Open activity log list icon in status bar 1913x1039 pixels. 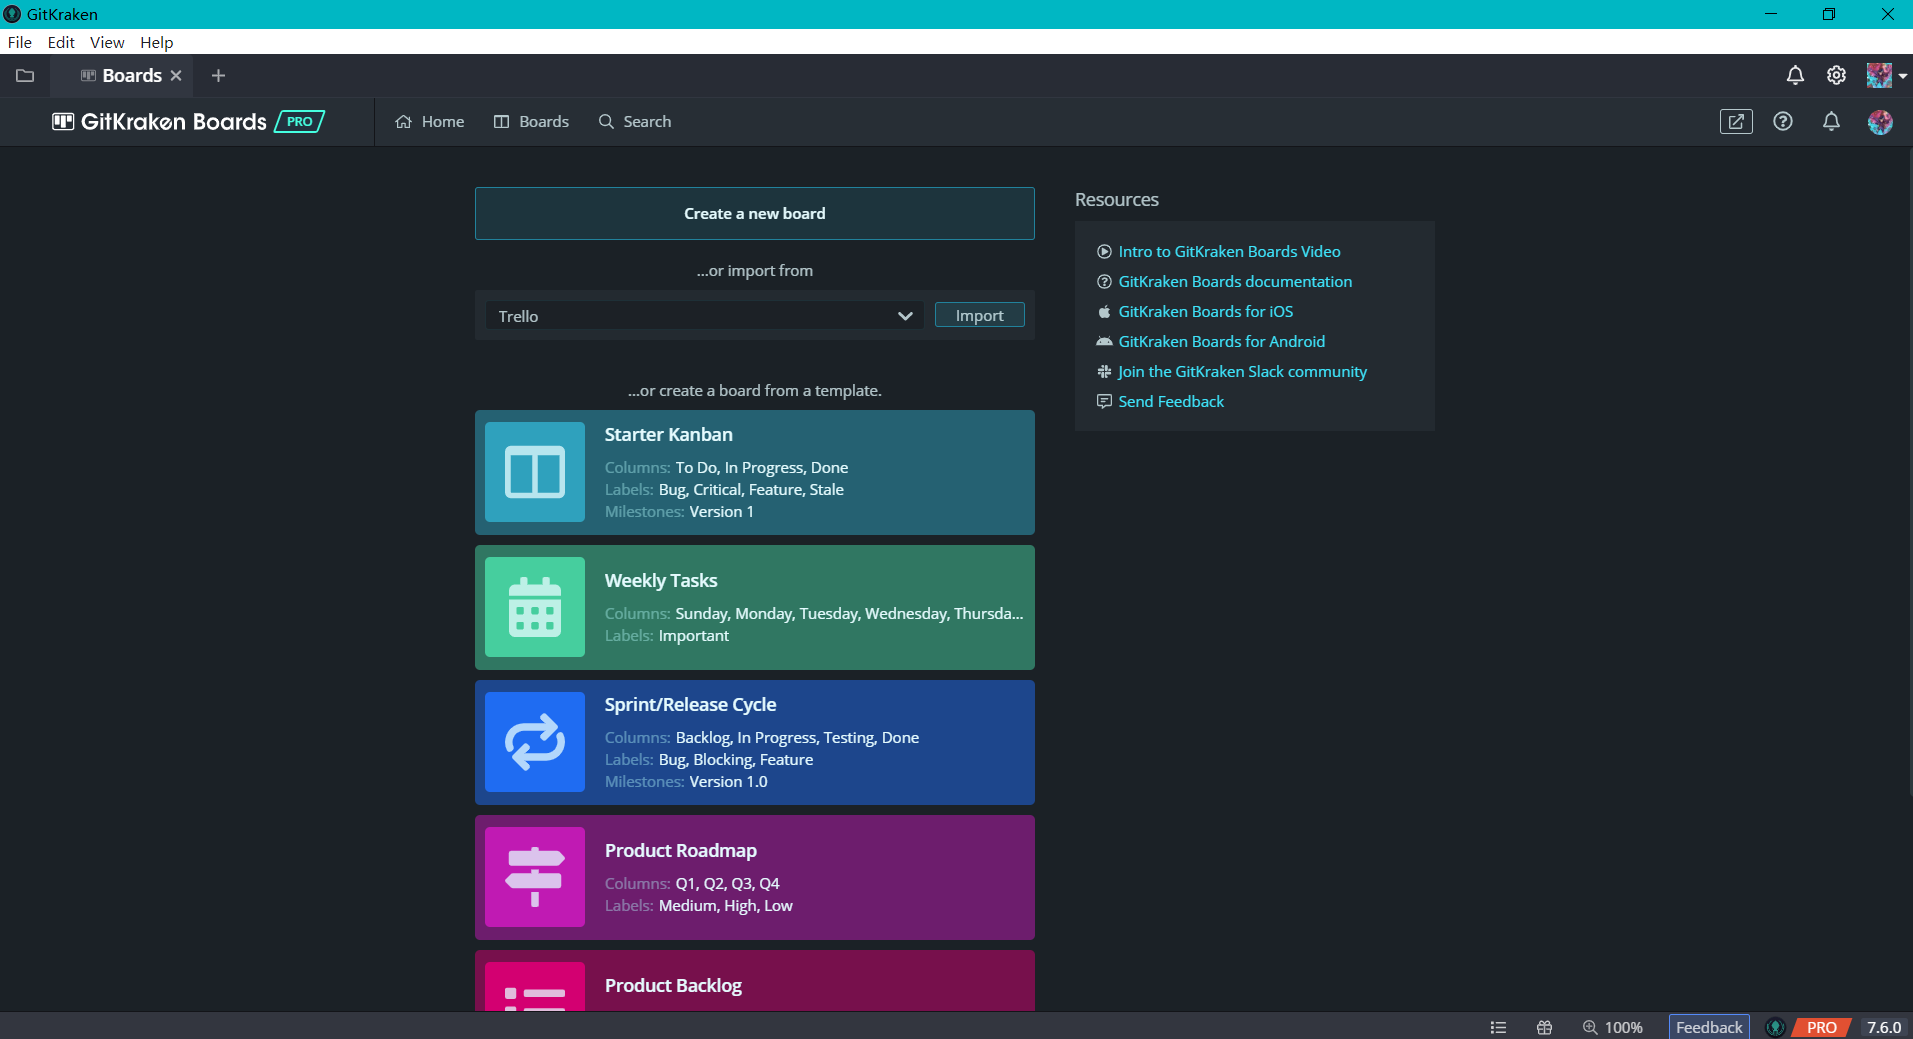tap(1498, 1027)
